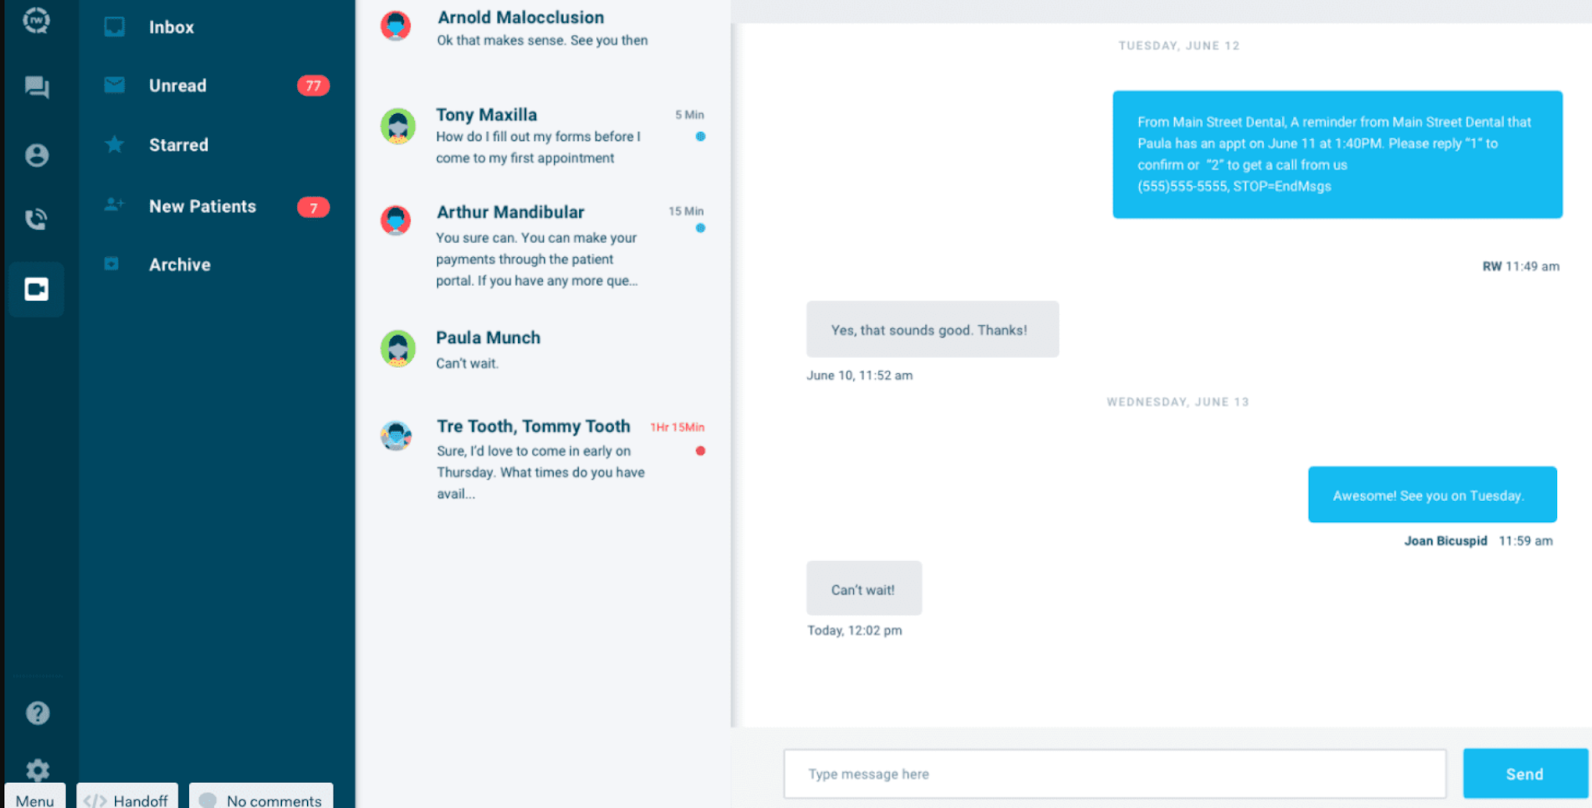The image size is (1592, 808).
Task: Click the Type message here field
Action: pyautogui.click(x=1114, y=774)
